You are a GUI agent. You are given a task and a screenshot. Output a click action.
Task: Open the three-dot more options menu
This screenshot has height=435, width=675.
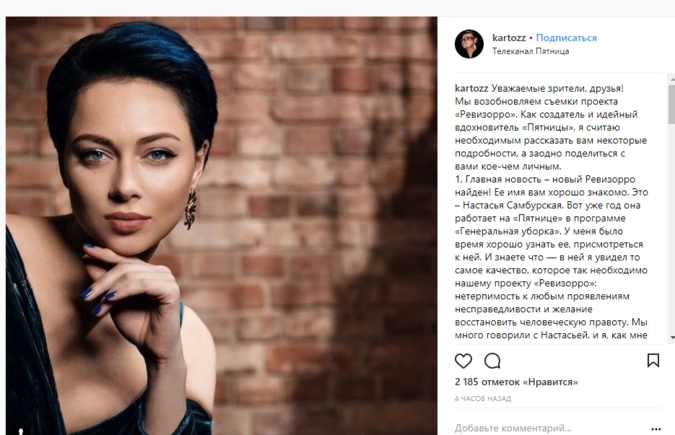coord(656,429)
